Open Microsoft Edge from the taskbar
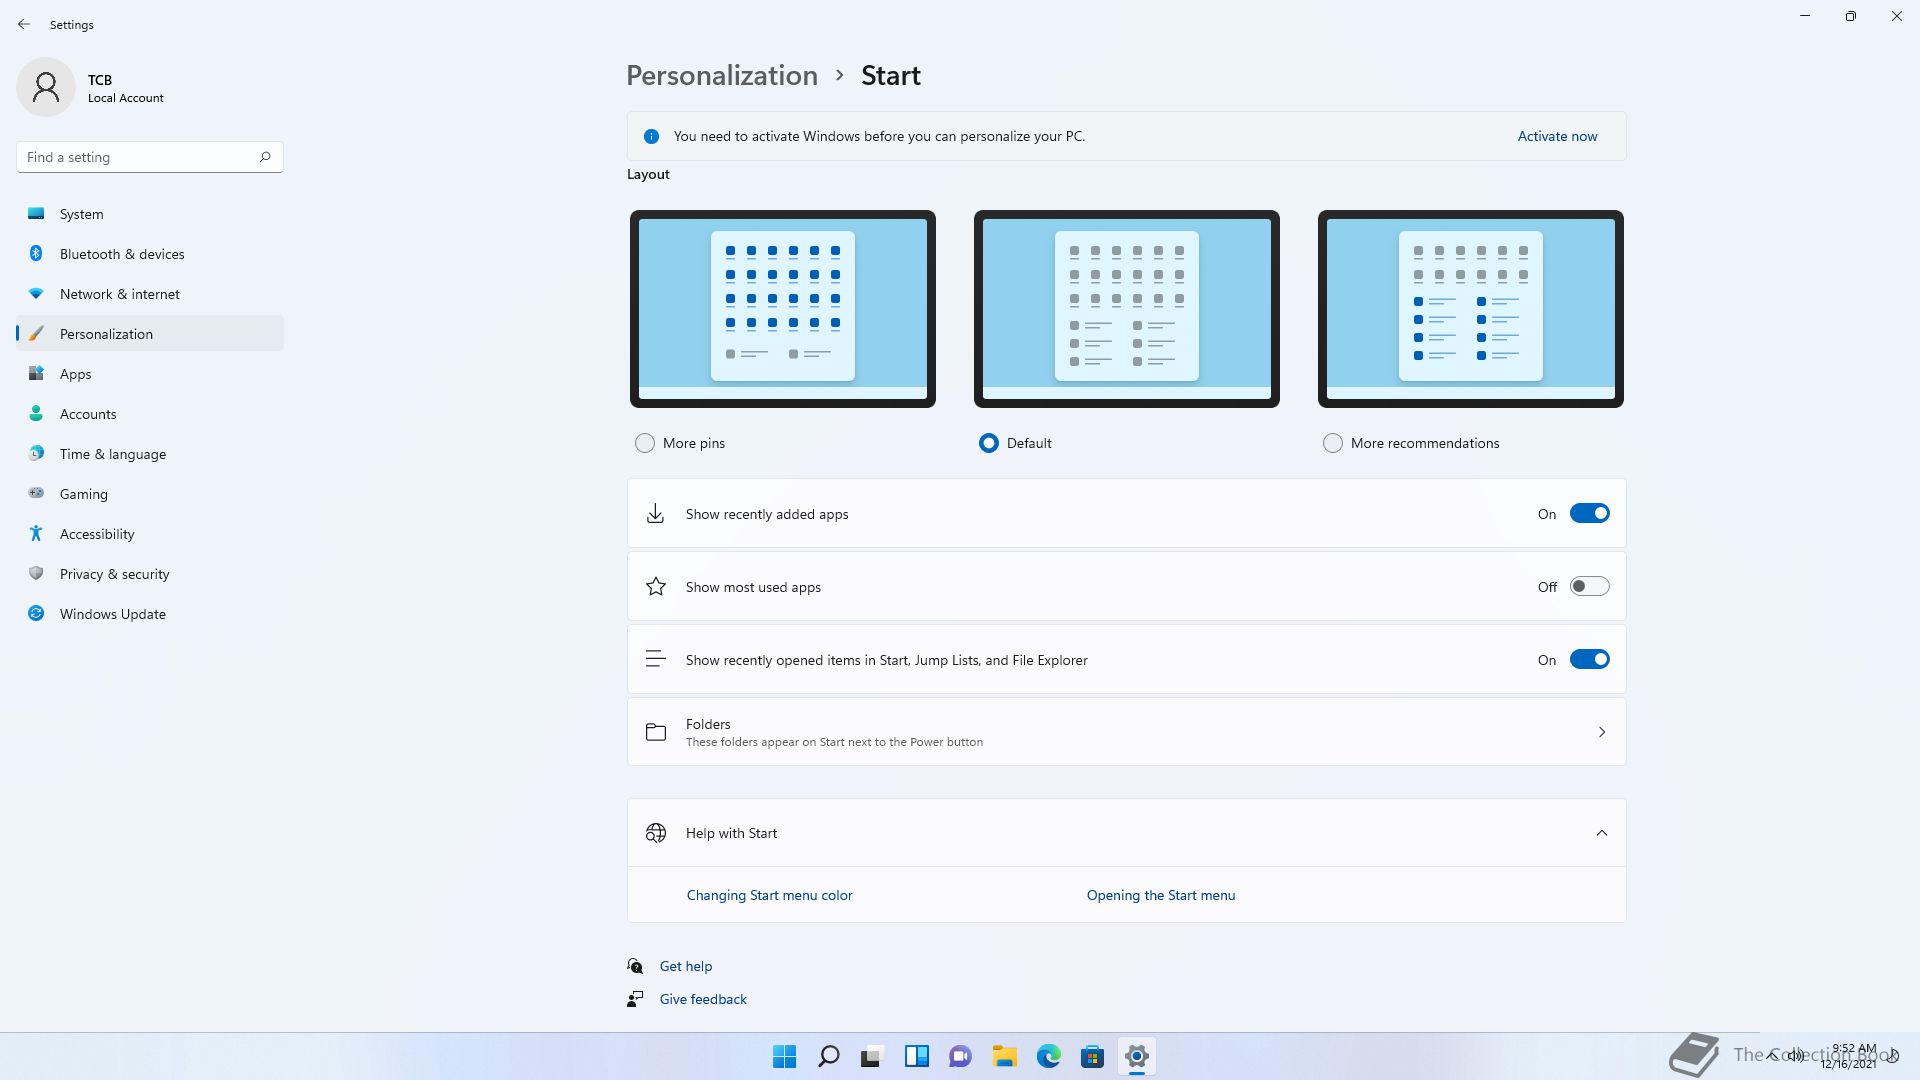 pyautogui.click(x=1048, y=1056)
